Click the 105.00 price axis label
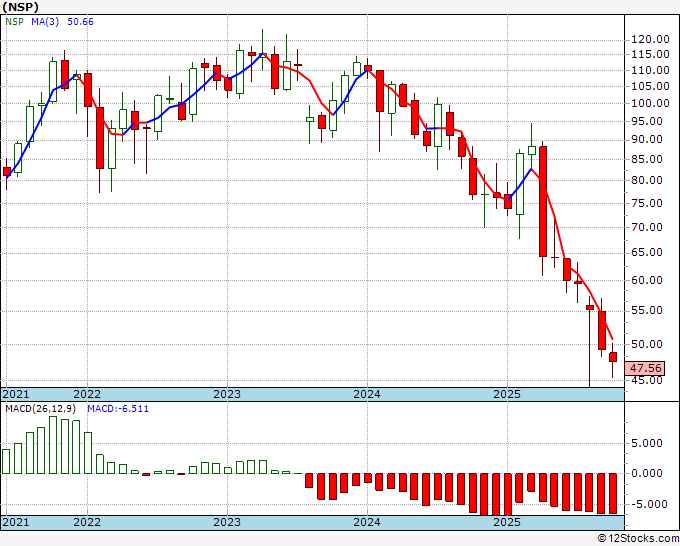Image resolution: width=680 pixels, height=546 pixels. pyautogui.click(x=650, y=86)
